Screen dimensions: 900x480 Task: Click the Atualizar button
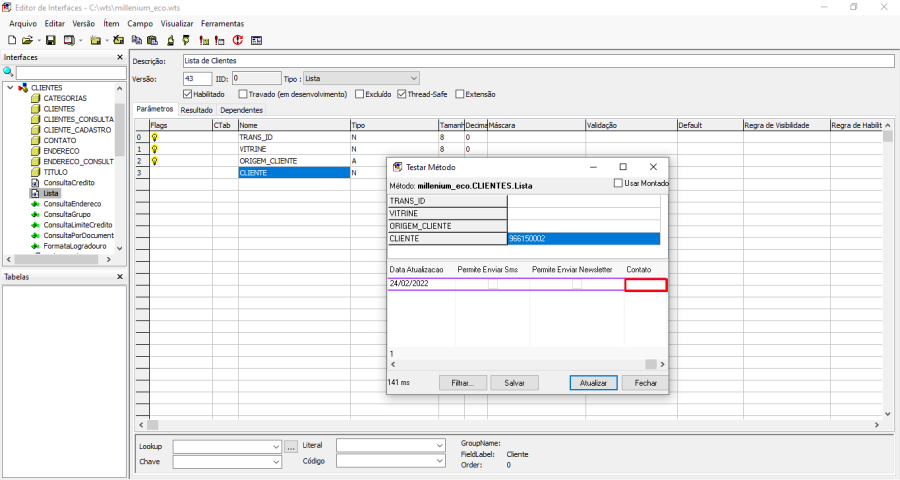pos(593,383)
